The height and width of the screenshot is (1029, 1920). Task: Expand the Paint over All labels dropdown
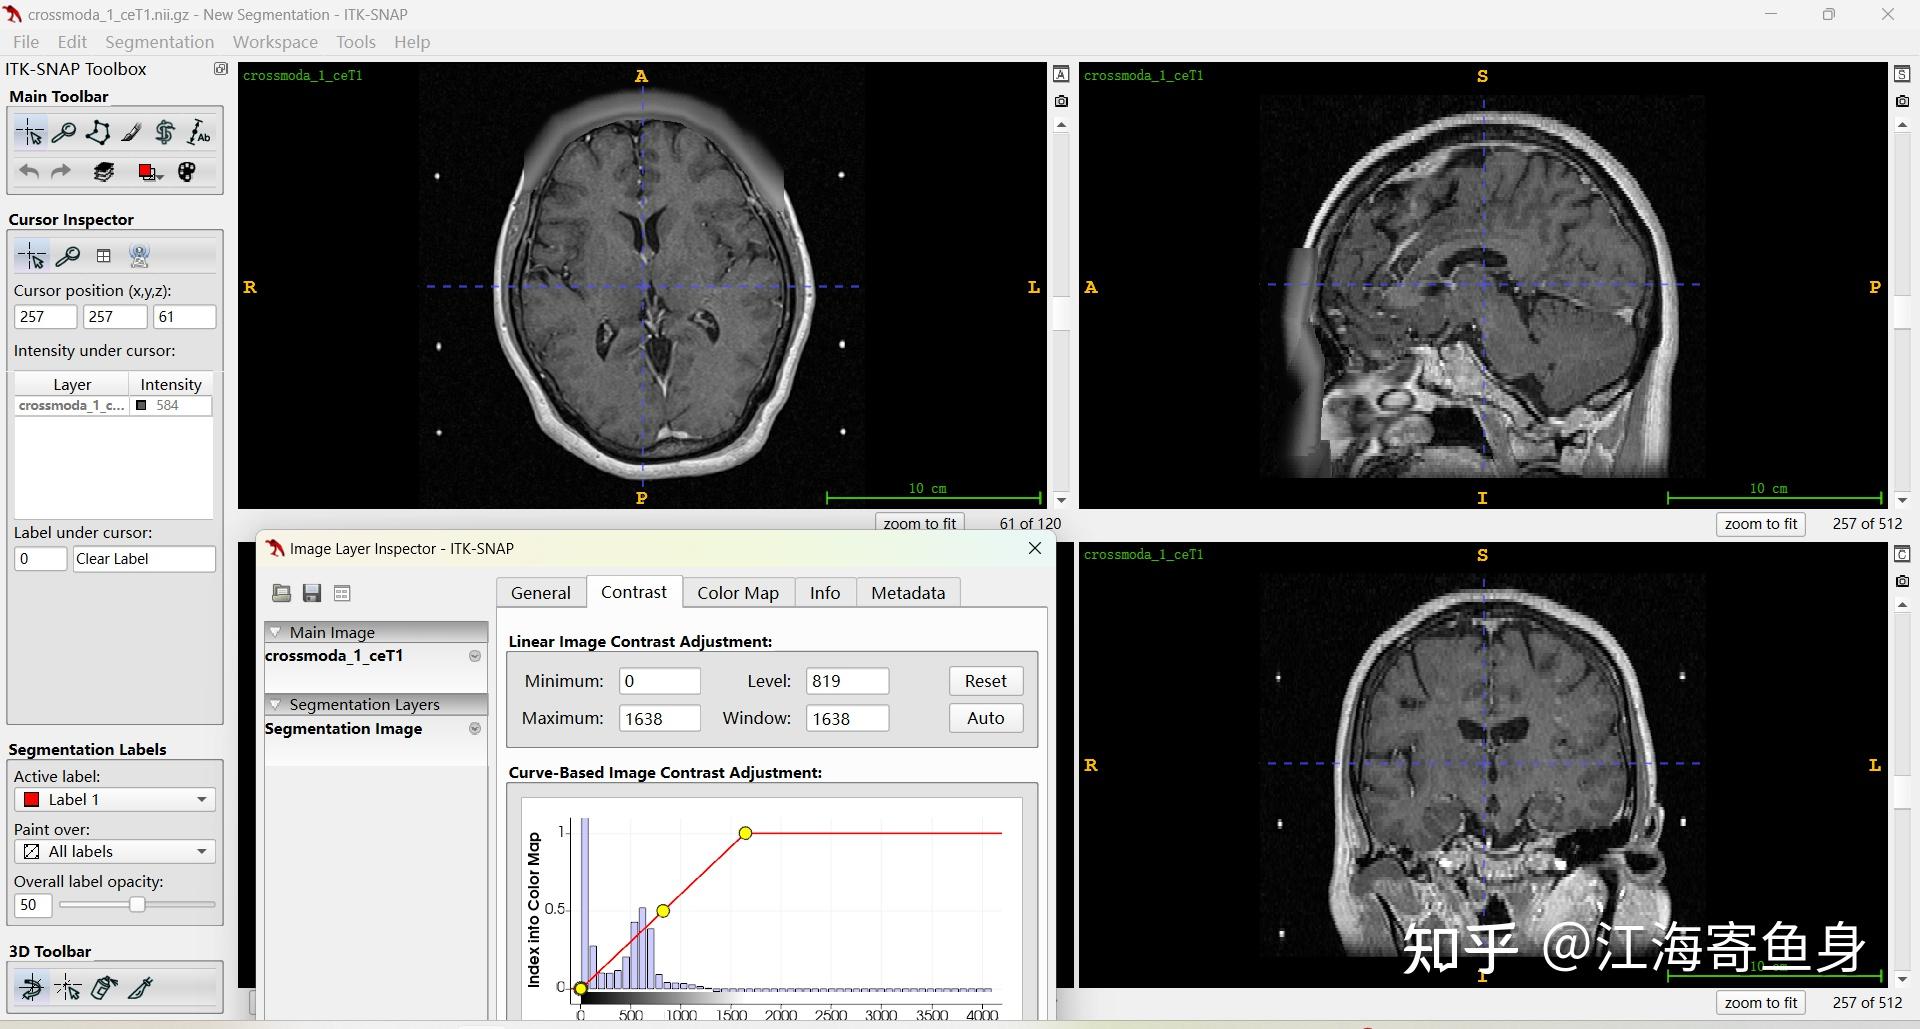tap(115, 851)
